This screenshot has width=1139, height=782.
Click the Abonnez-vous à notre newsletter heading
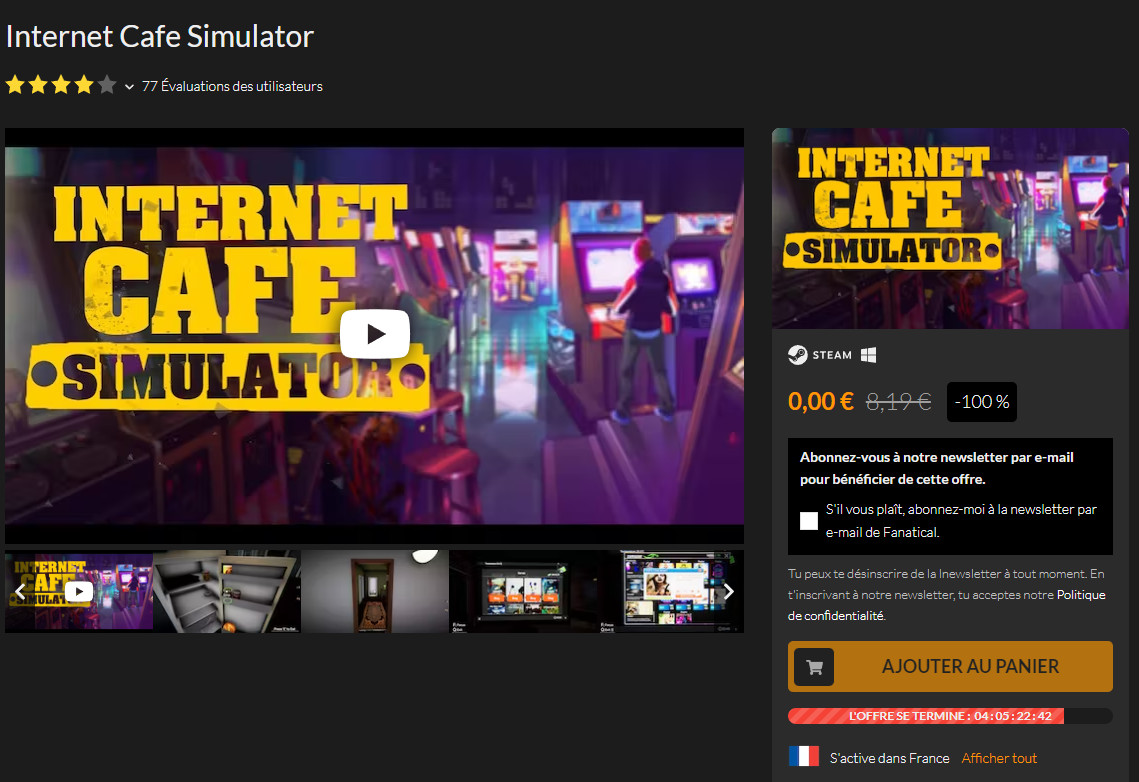pyautogui.click(x=936, y=468)
